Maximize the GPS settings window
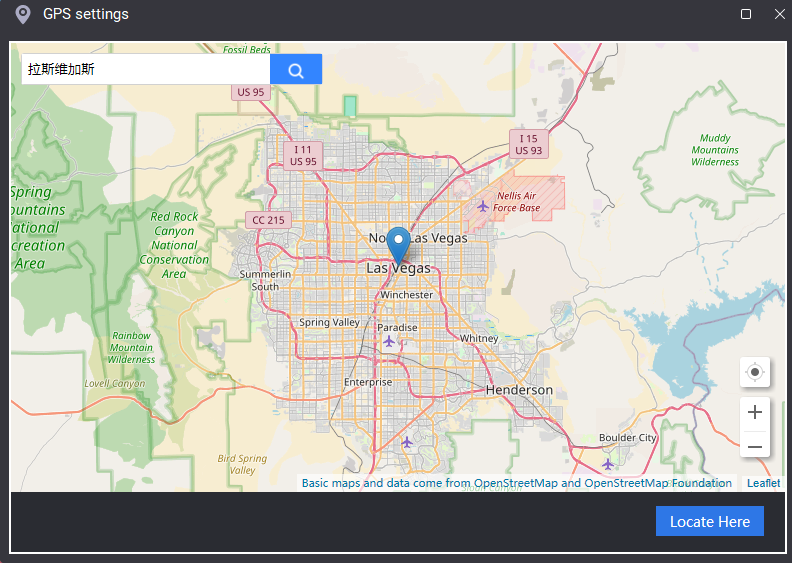Image resolution: width=792 pixels, height=563 pixels. [746, 14]
